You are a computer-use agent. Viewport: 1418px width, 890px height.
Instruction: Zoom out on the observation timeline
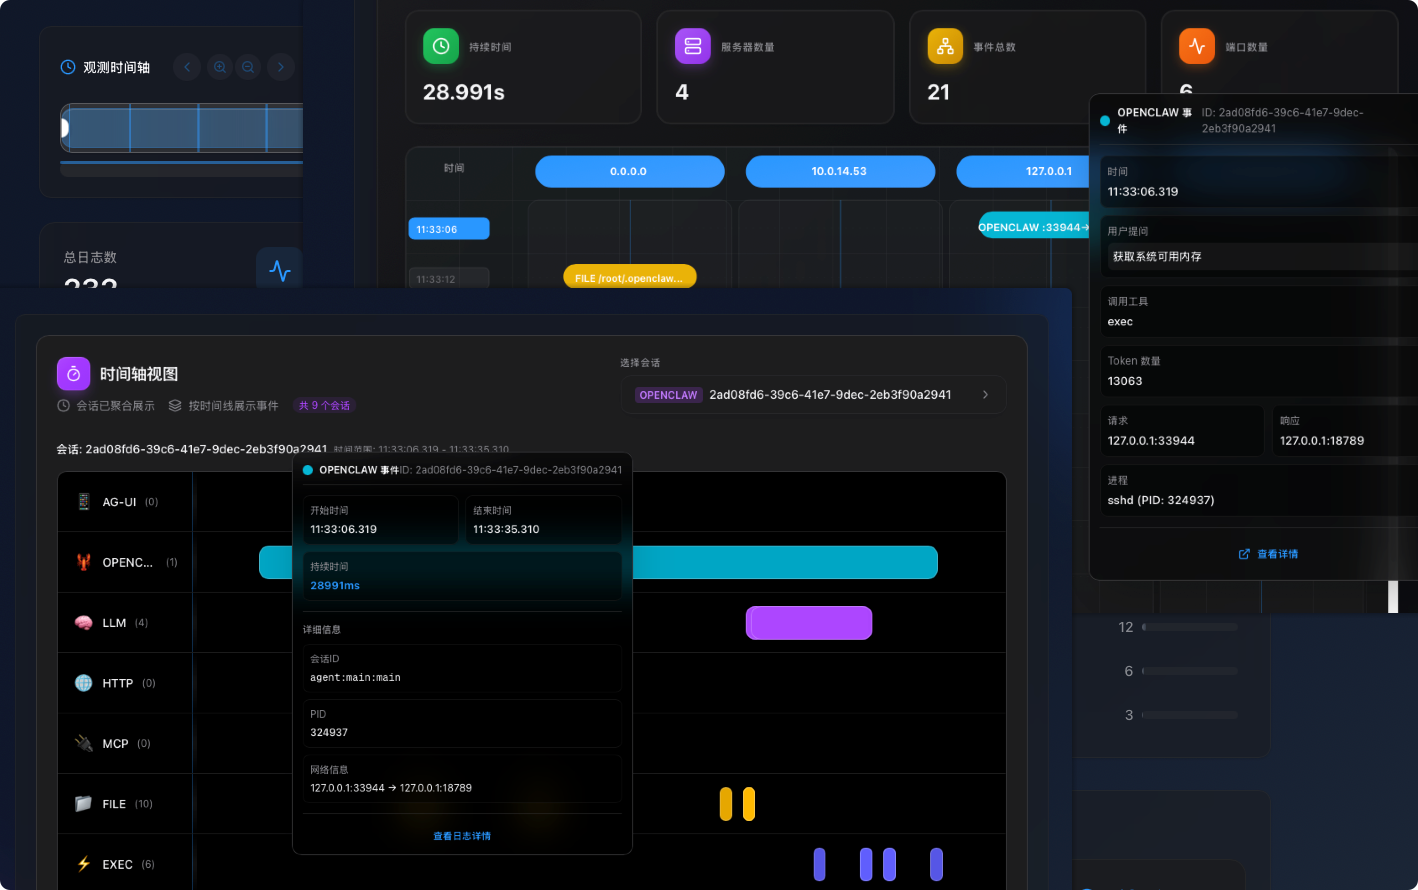248,67
